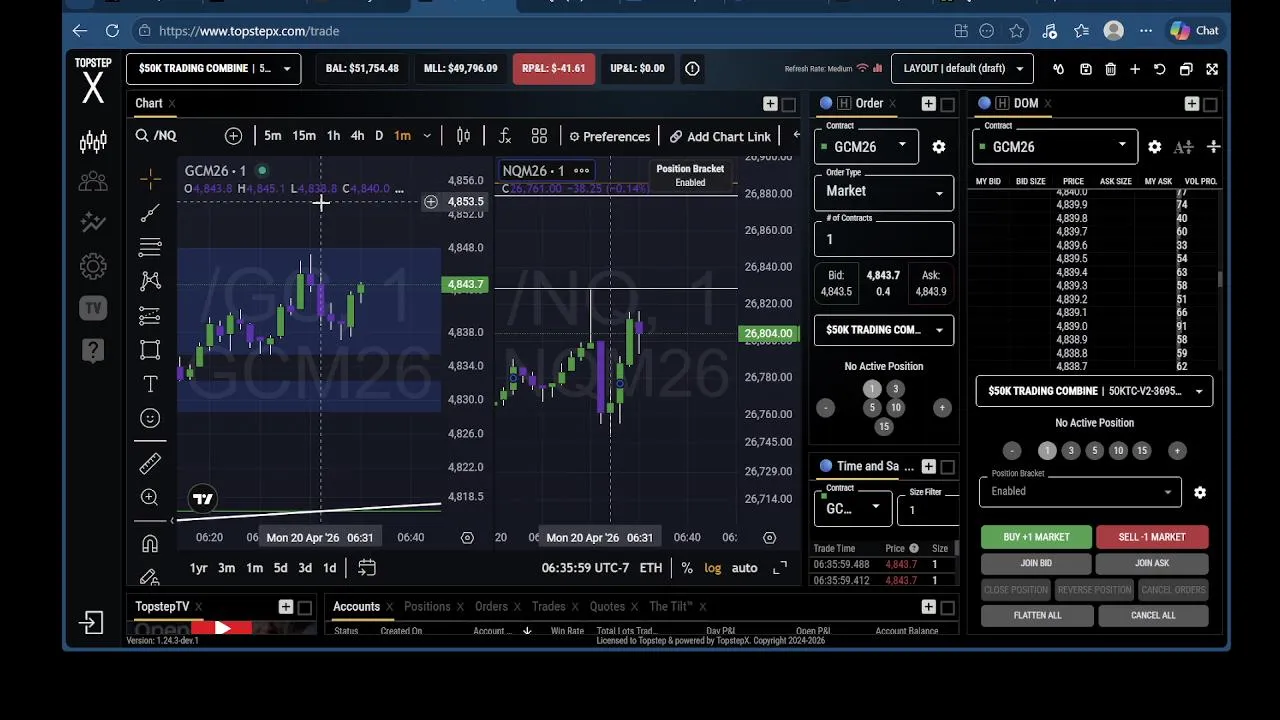Screen dimensions: 1280x720
Task: Open the DOM account 50KTC-V2 dropdown
Action: point(1095,391)
